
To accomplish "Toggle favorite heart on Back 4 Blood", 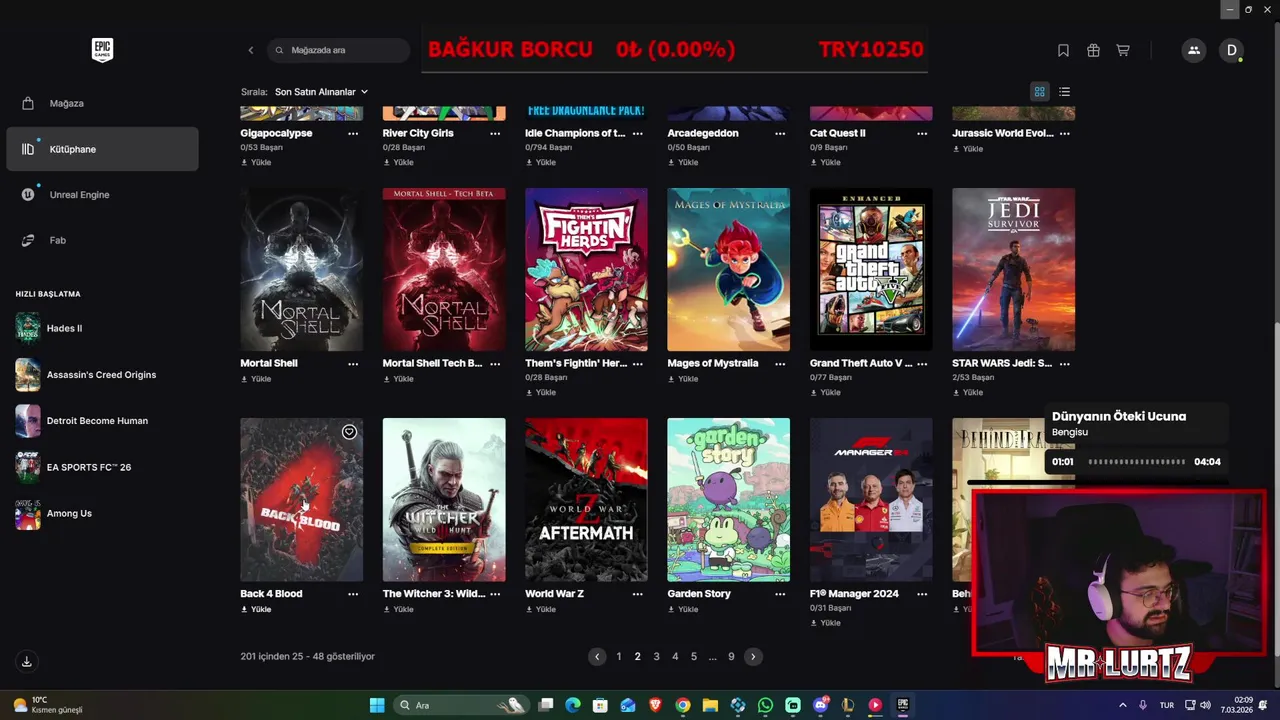I will (349, 432).
